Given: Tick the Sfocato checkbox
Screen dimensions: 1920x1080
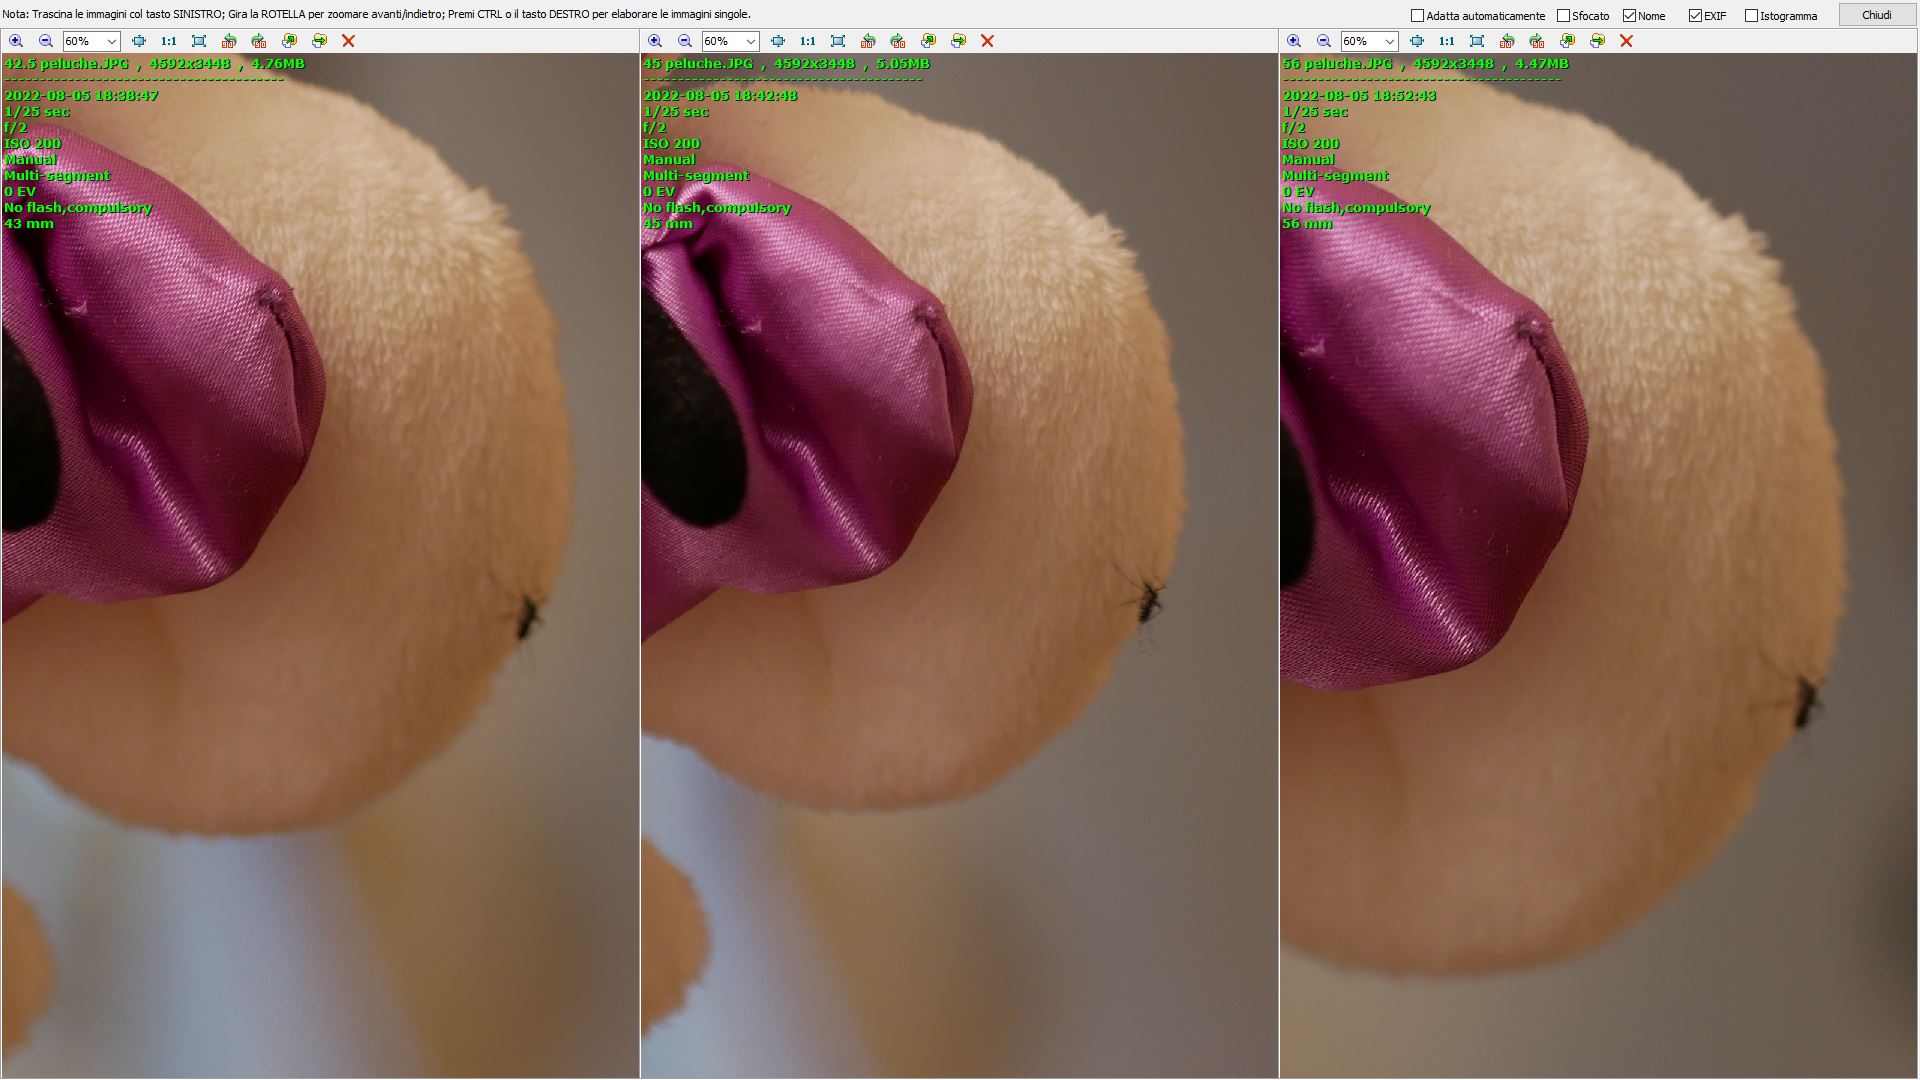Looking at the screenshot, I should pyautogui.click(x=1564, y=16).
